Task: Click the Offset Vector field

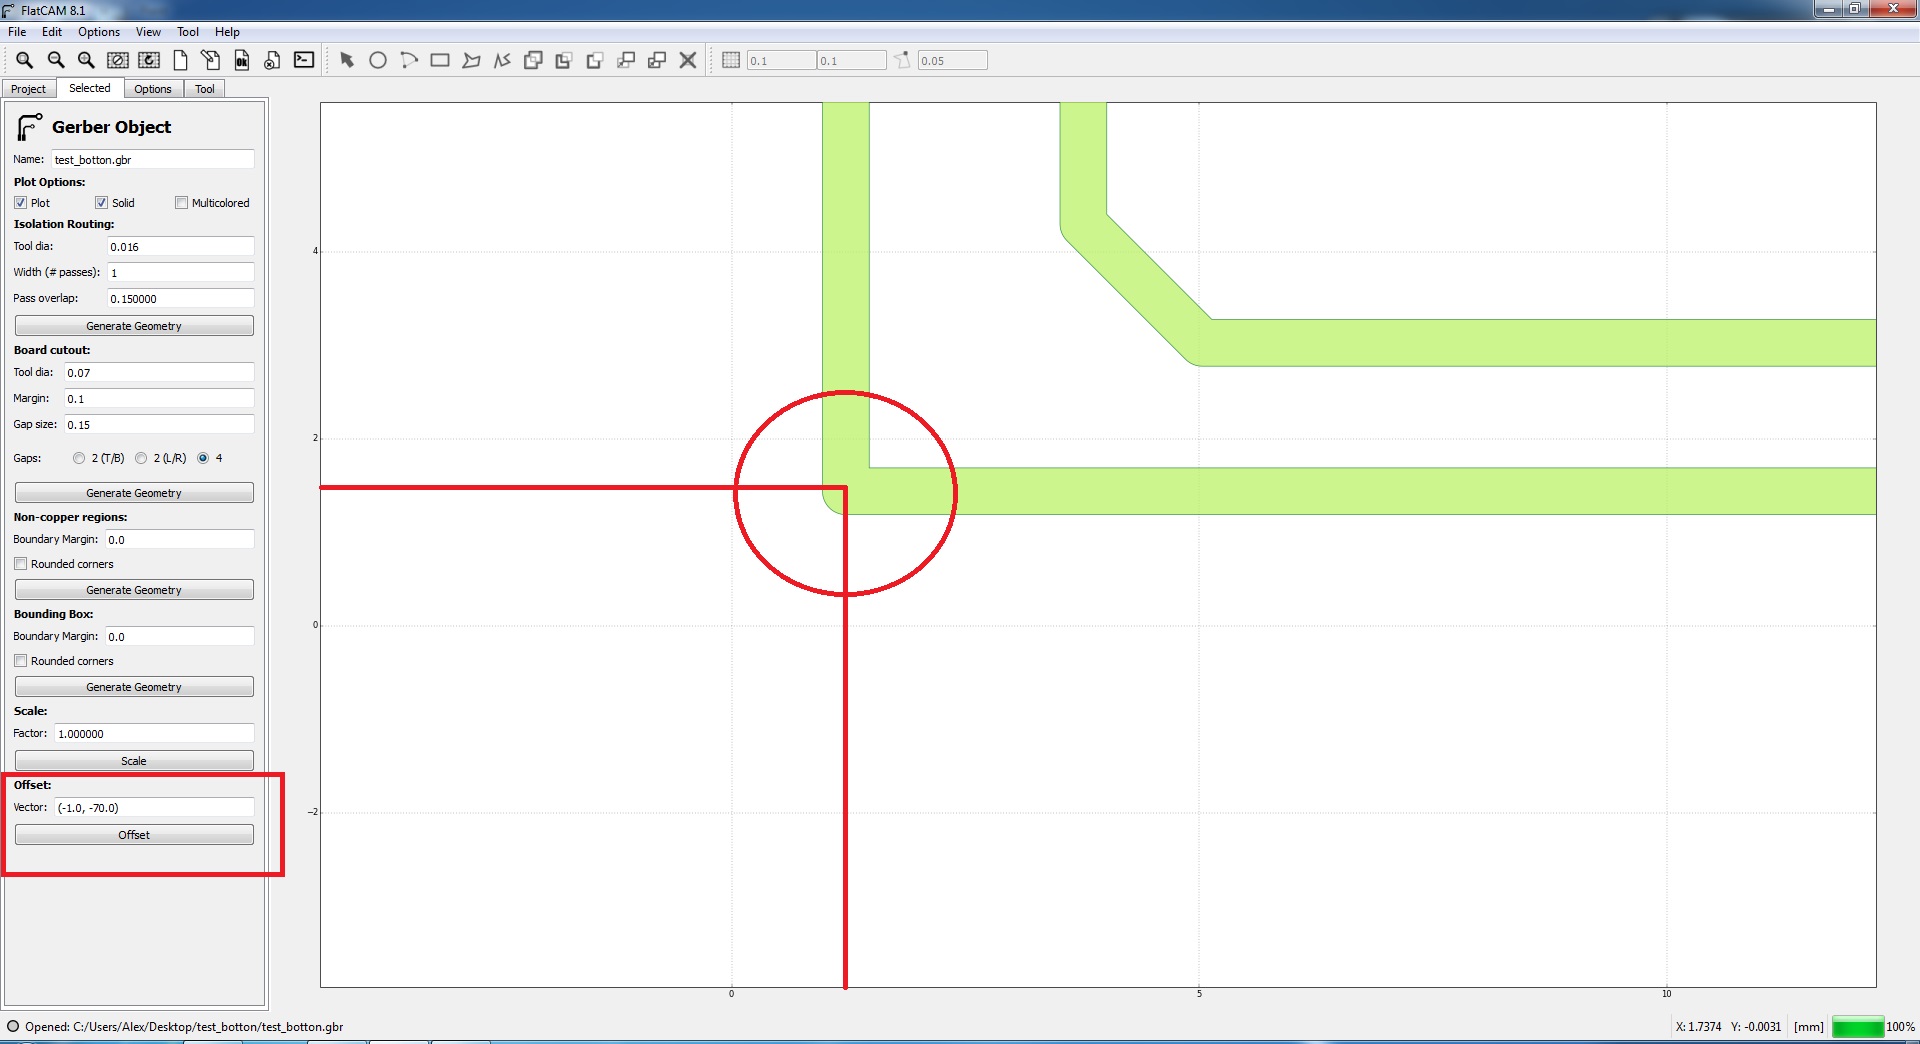Action: (155, 808)
